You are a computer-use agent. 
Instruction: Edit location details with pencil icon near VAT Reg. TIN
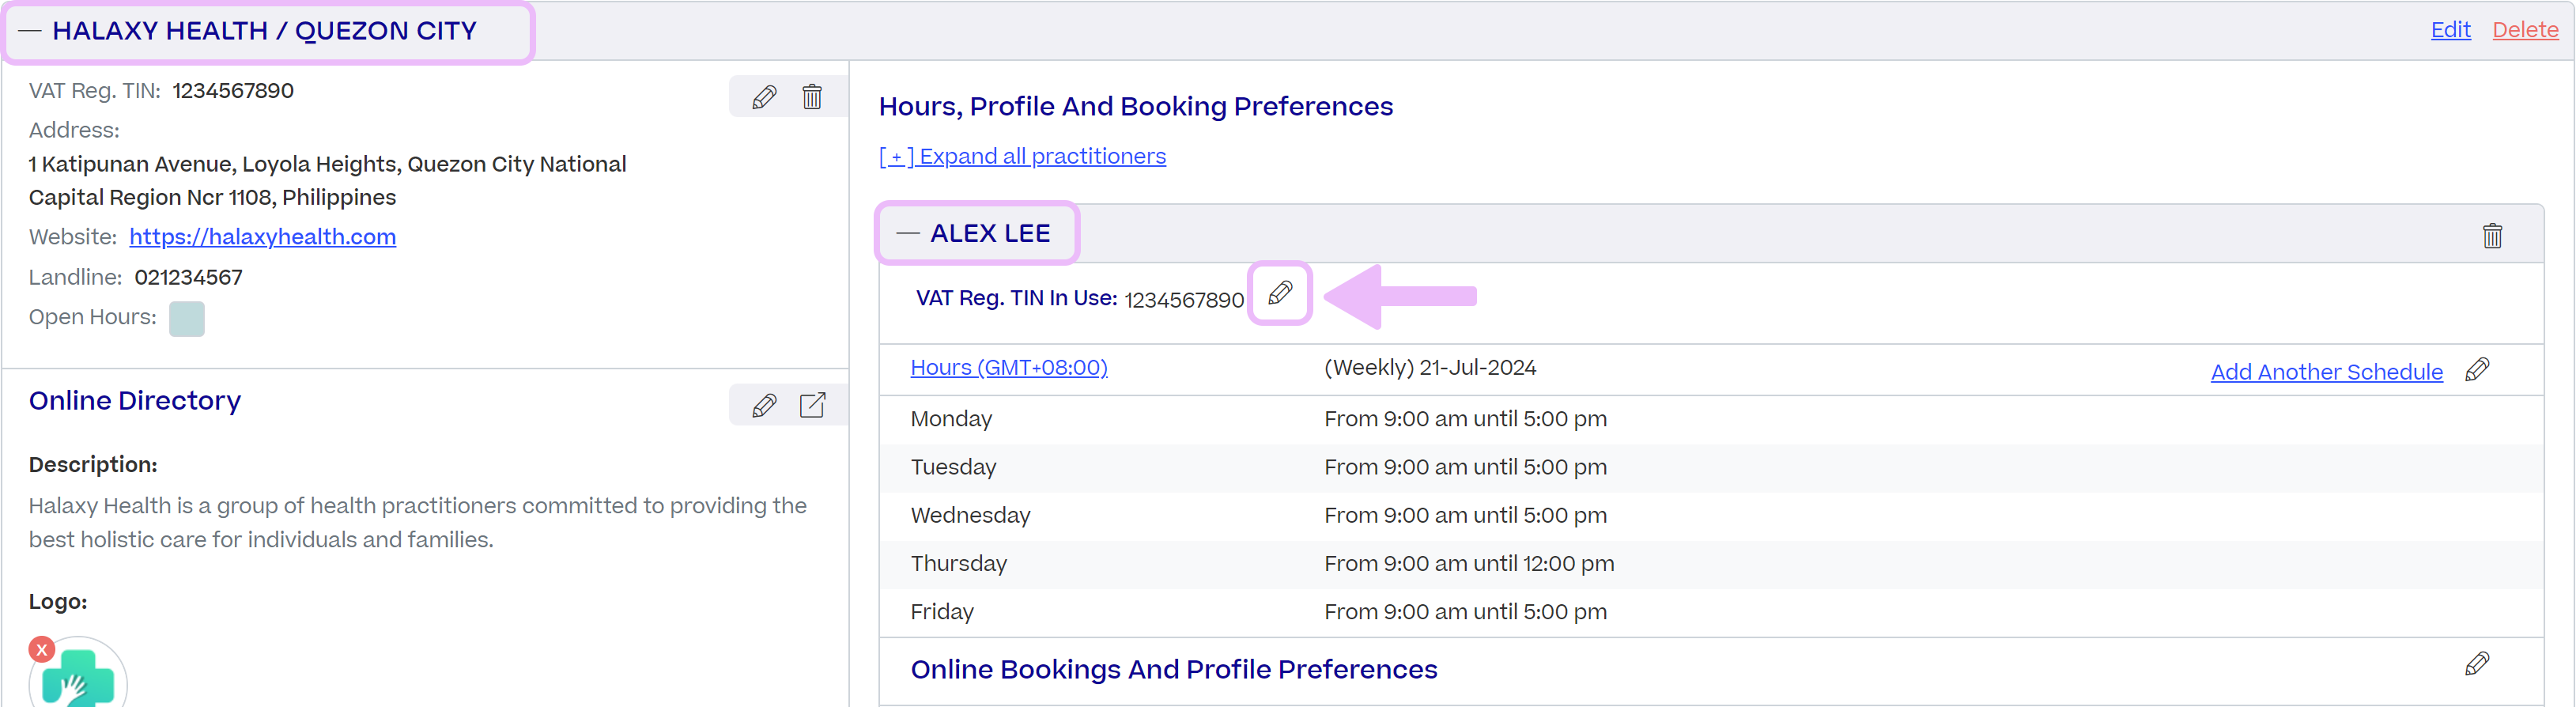764,97
